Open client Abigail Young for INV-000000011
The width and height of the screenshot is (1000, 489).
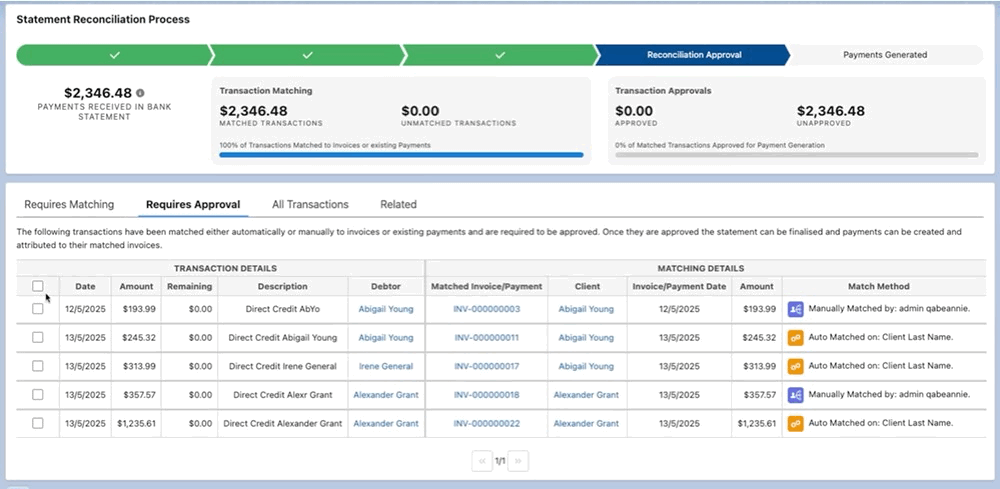coord(586,337)
